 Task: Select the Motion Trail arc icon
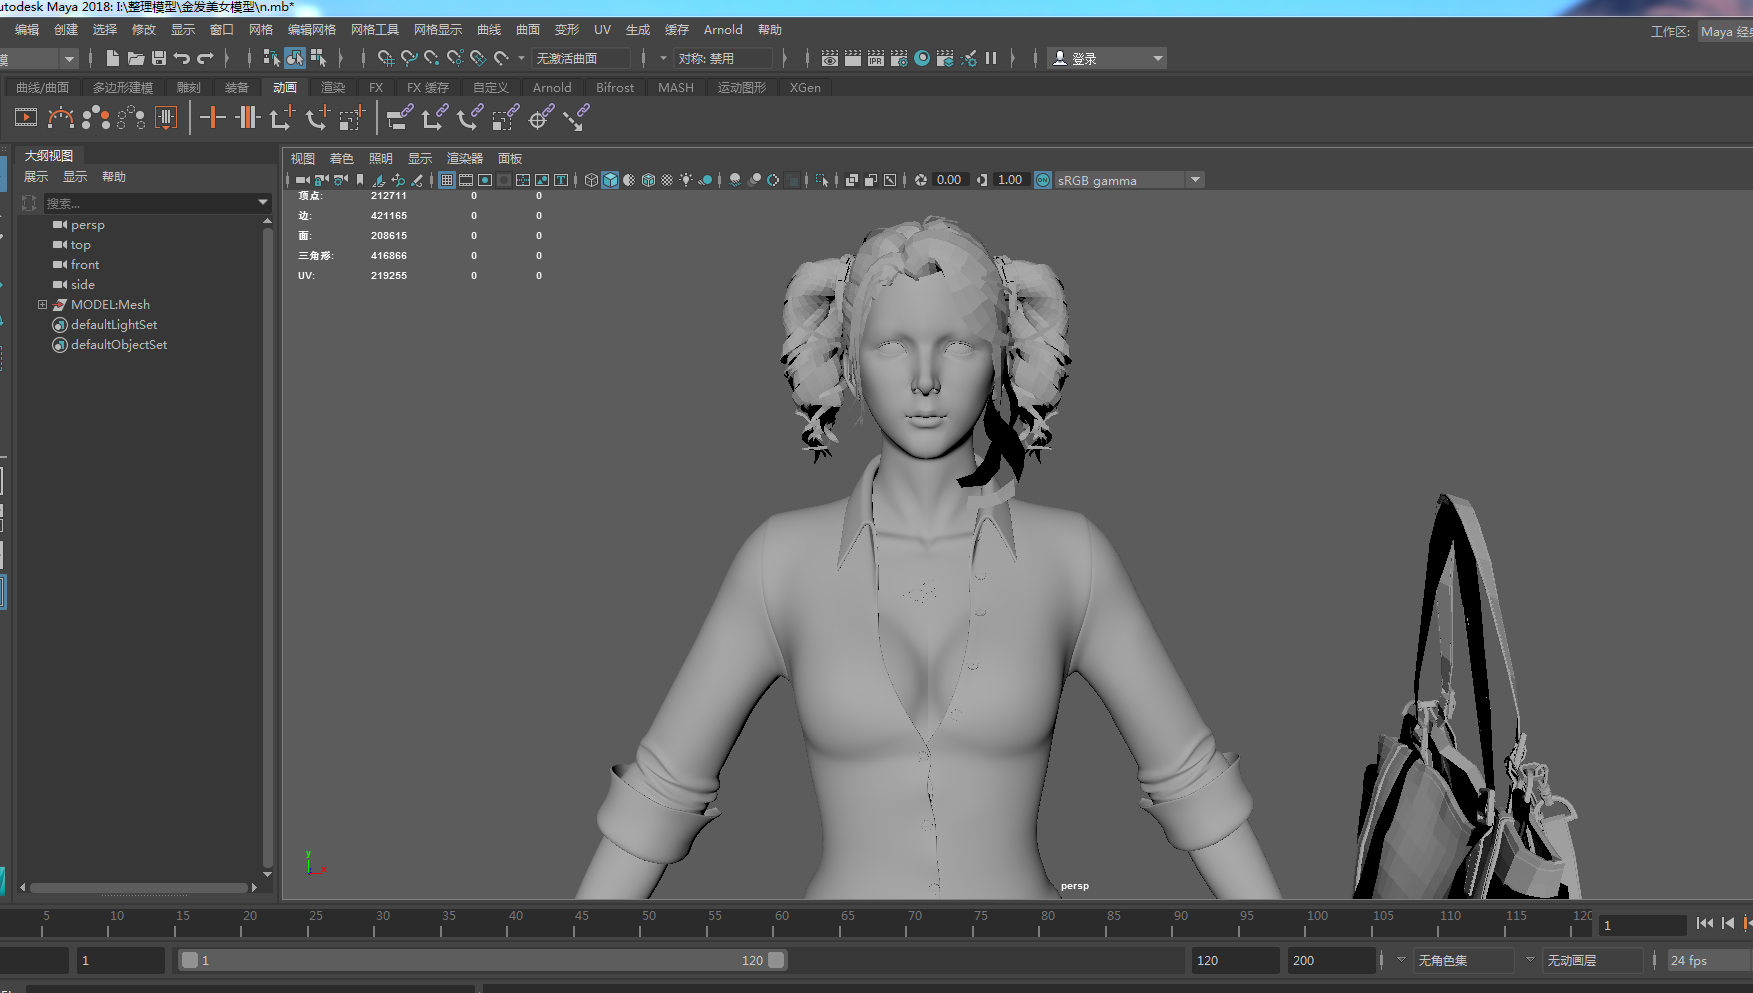point(61,118)
